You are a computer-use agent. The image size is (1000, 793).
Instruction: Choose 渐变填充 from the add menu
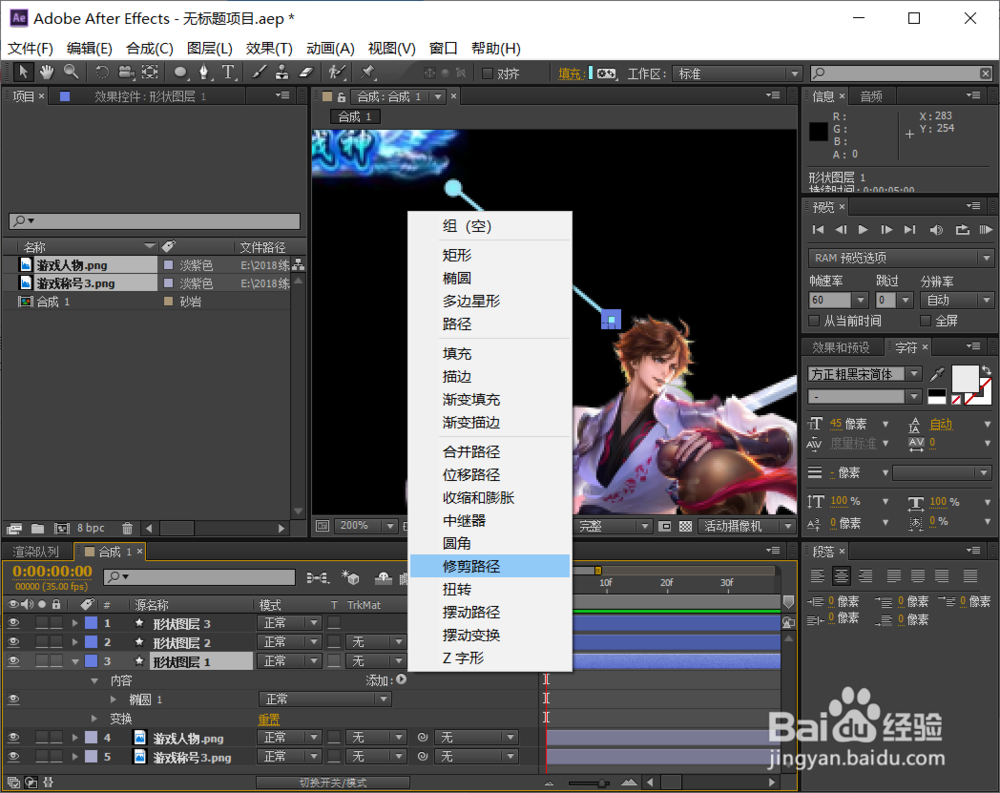[x=490, y=399]
